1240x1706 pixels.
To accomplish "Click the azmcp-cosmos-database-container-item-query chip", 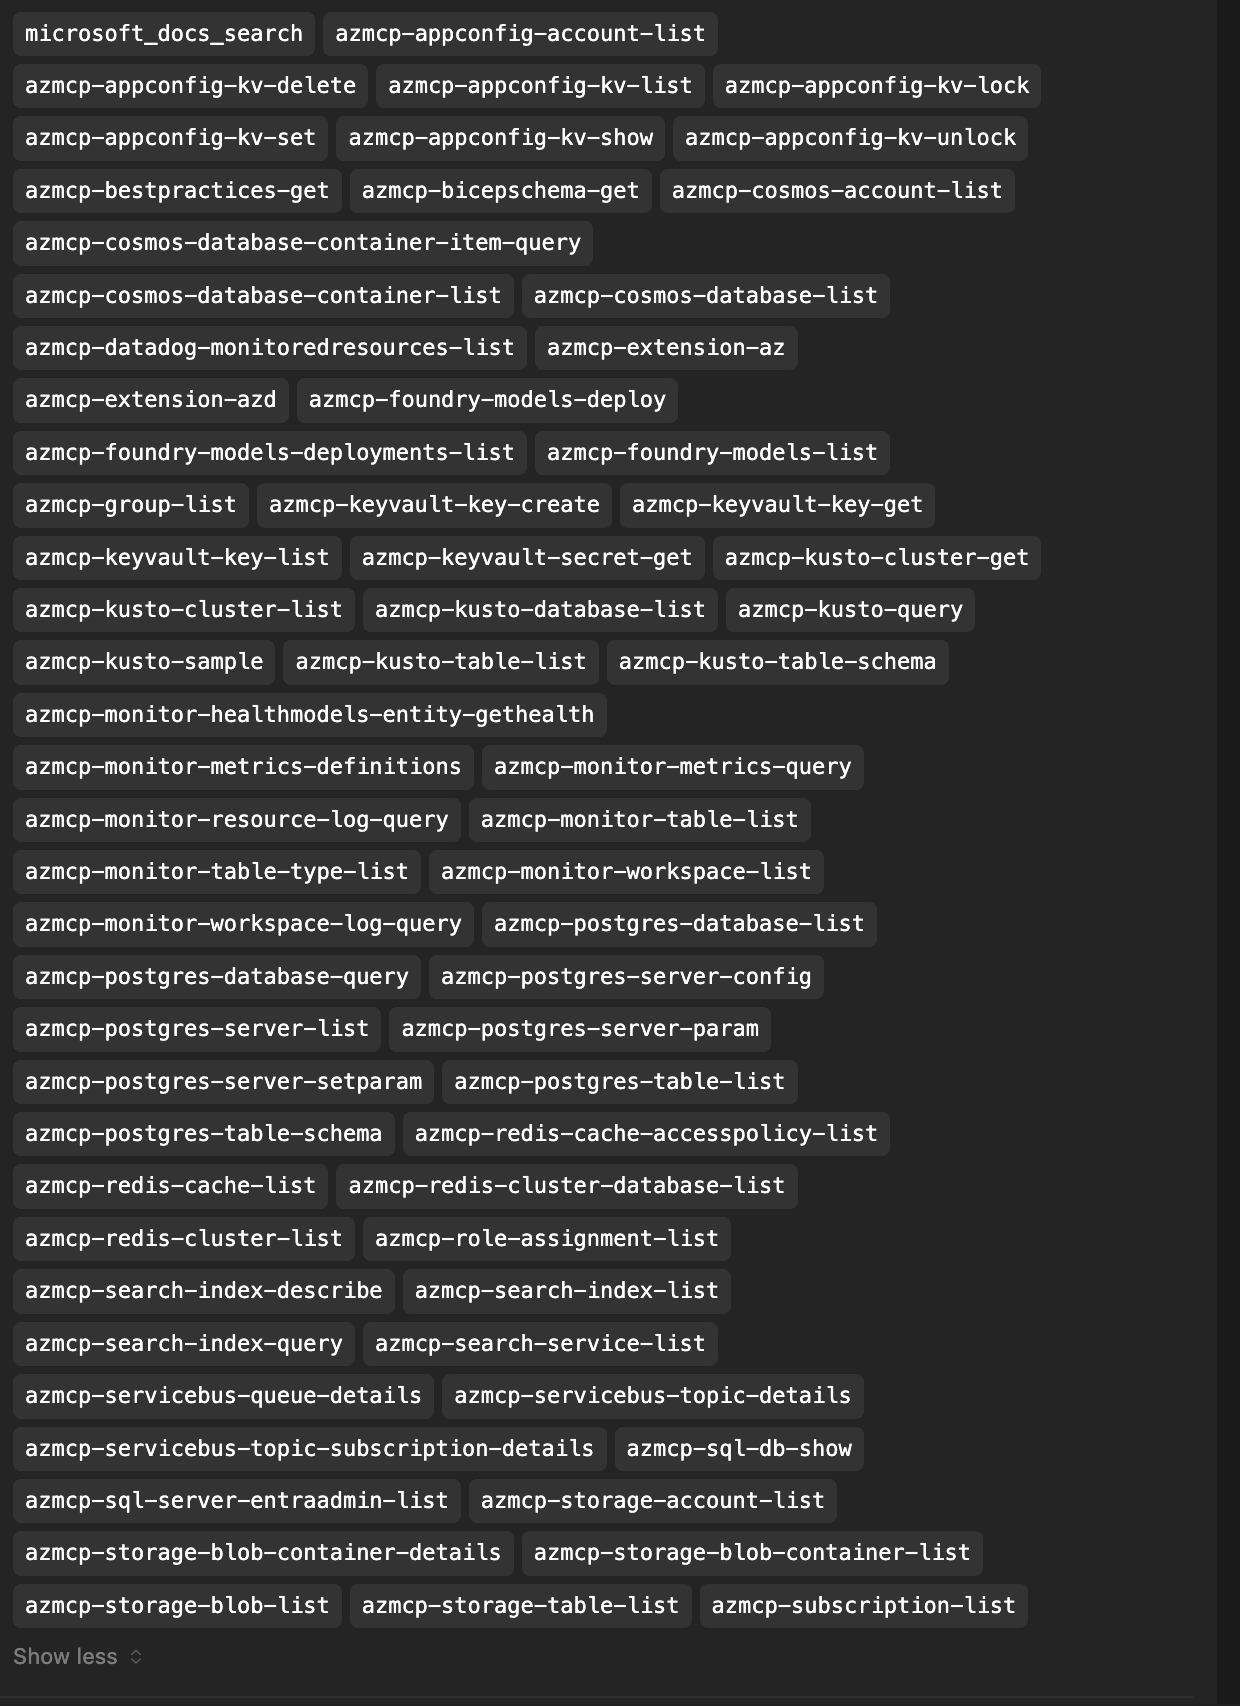I will (x=303, y=242).
